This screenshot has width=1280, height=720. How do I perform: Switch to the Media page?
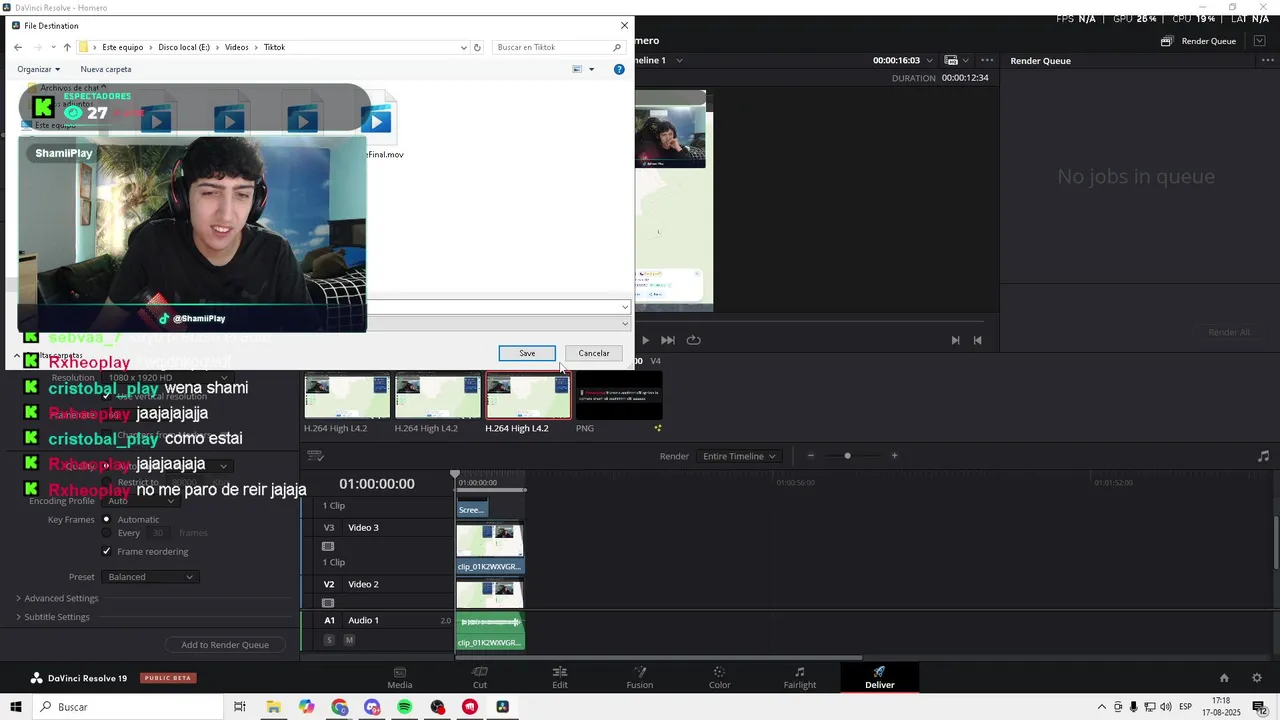400,677
